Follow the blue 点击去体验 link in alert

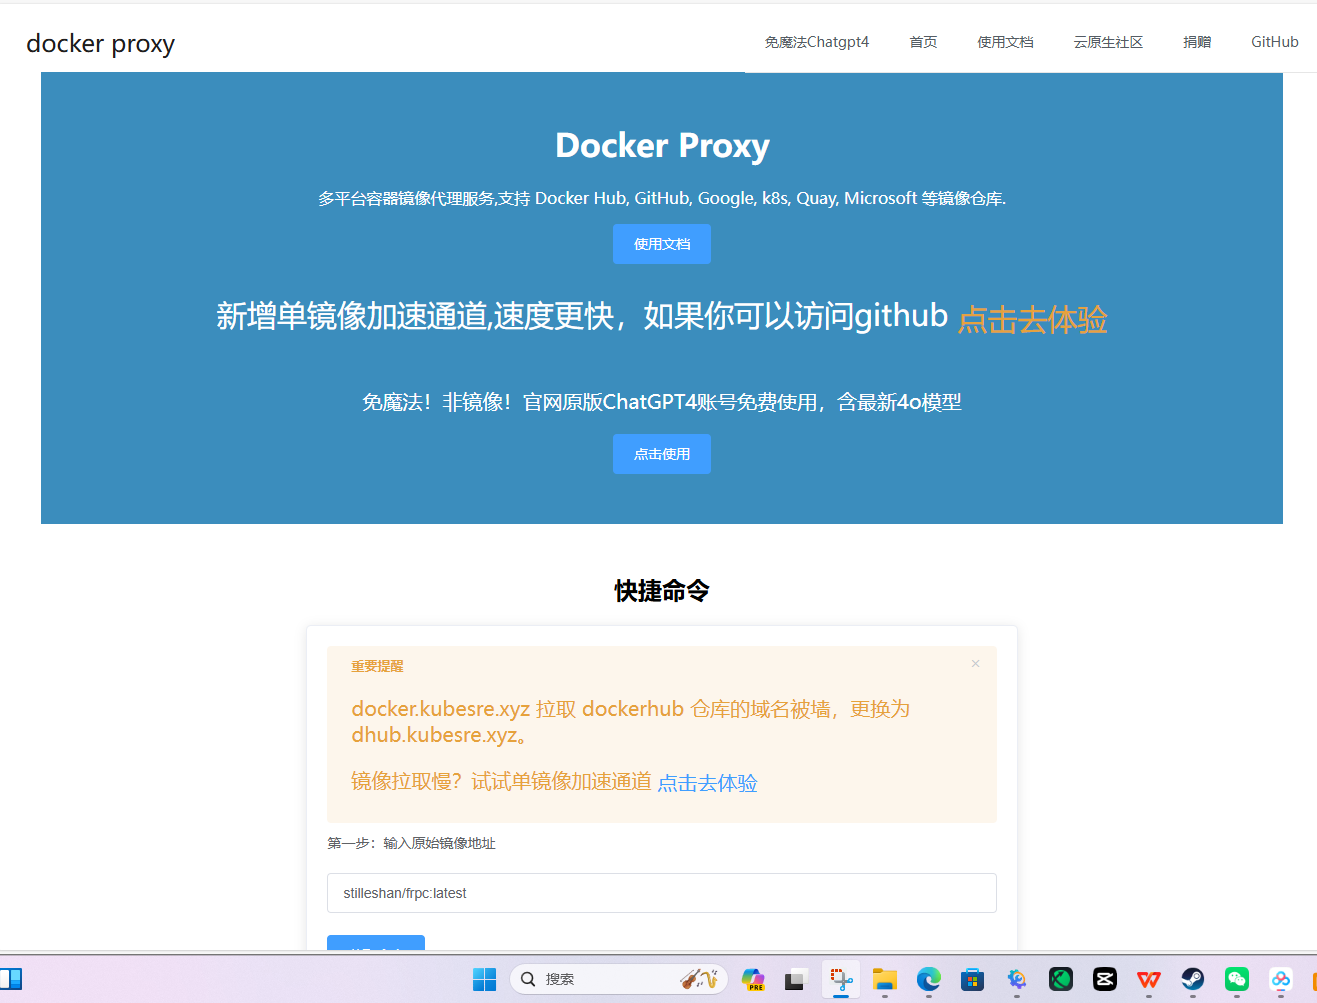pyautogui.click(x=707, y=783)
